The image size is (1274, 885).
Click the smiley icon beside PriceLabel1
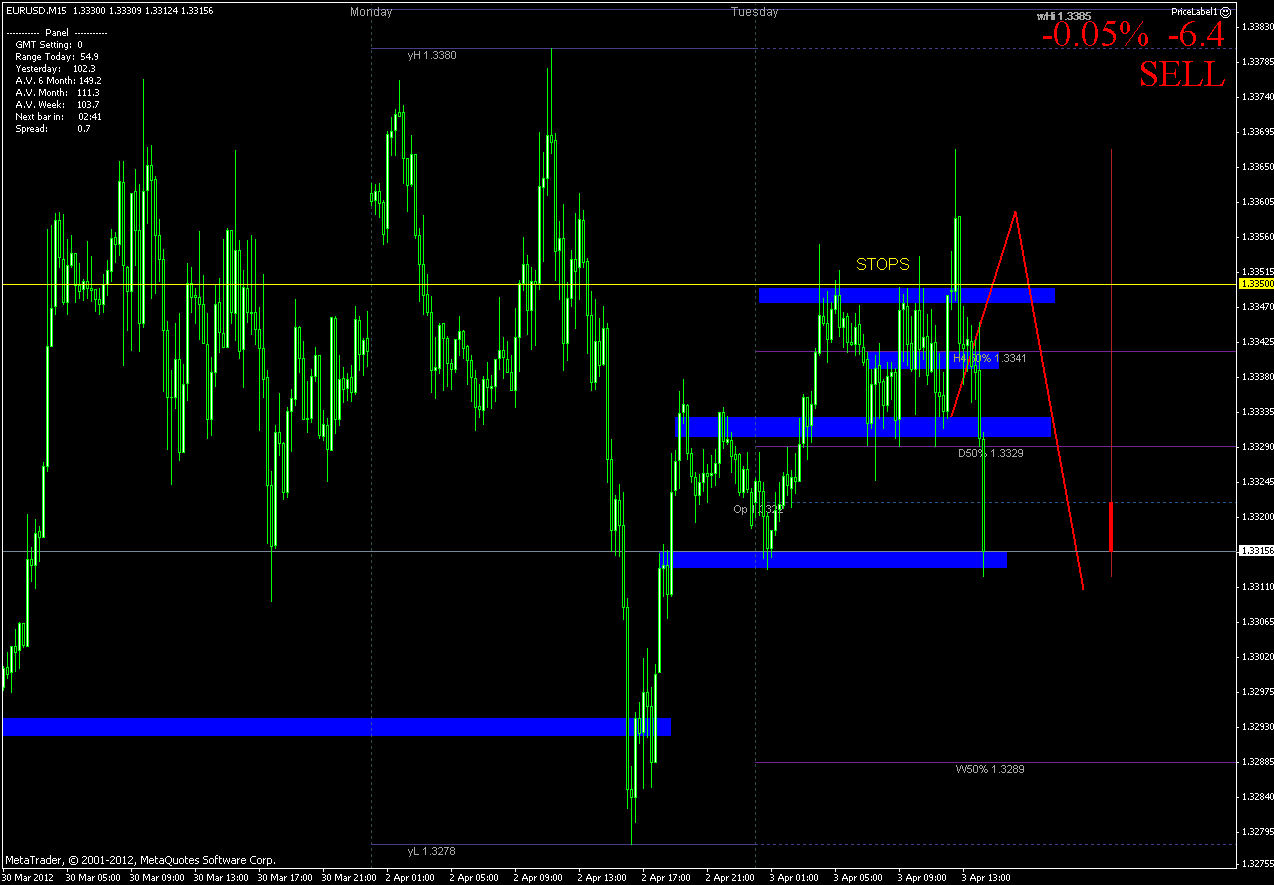[1226, 11]
